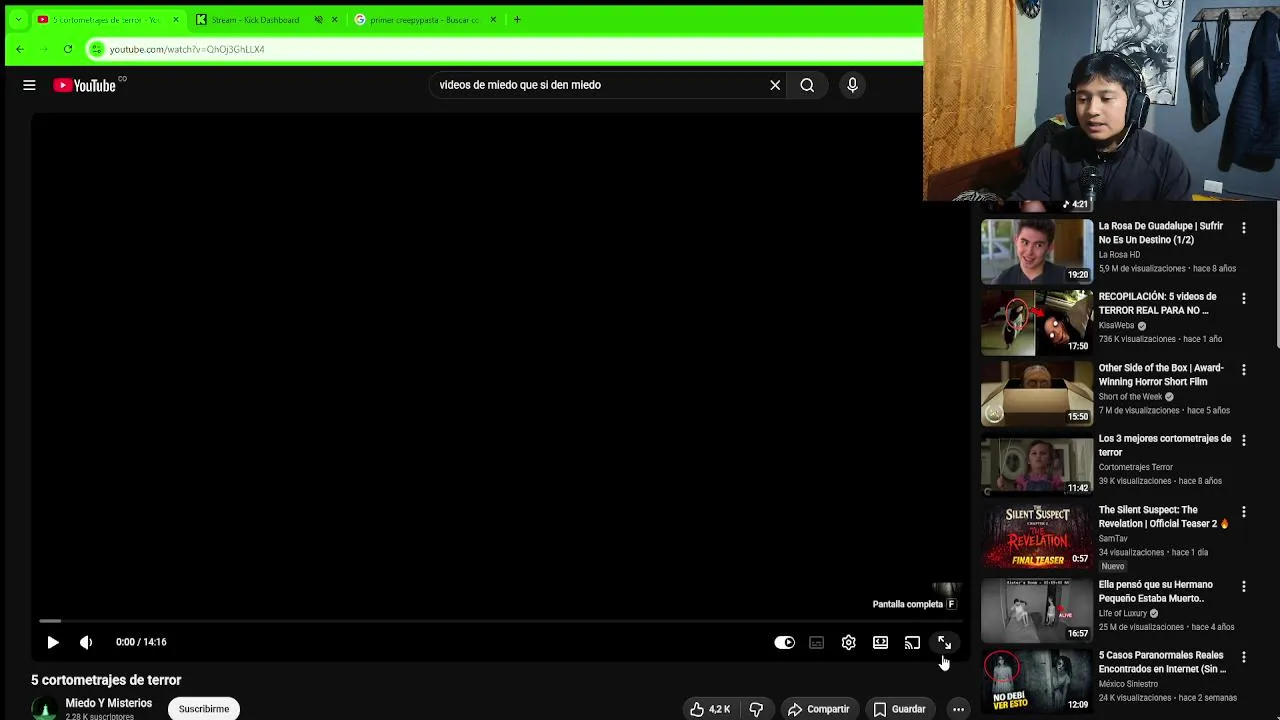Screen dimensions: 1280x720
Task: Open México Siniestro channel name
Action: click(1128, 685)
